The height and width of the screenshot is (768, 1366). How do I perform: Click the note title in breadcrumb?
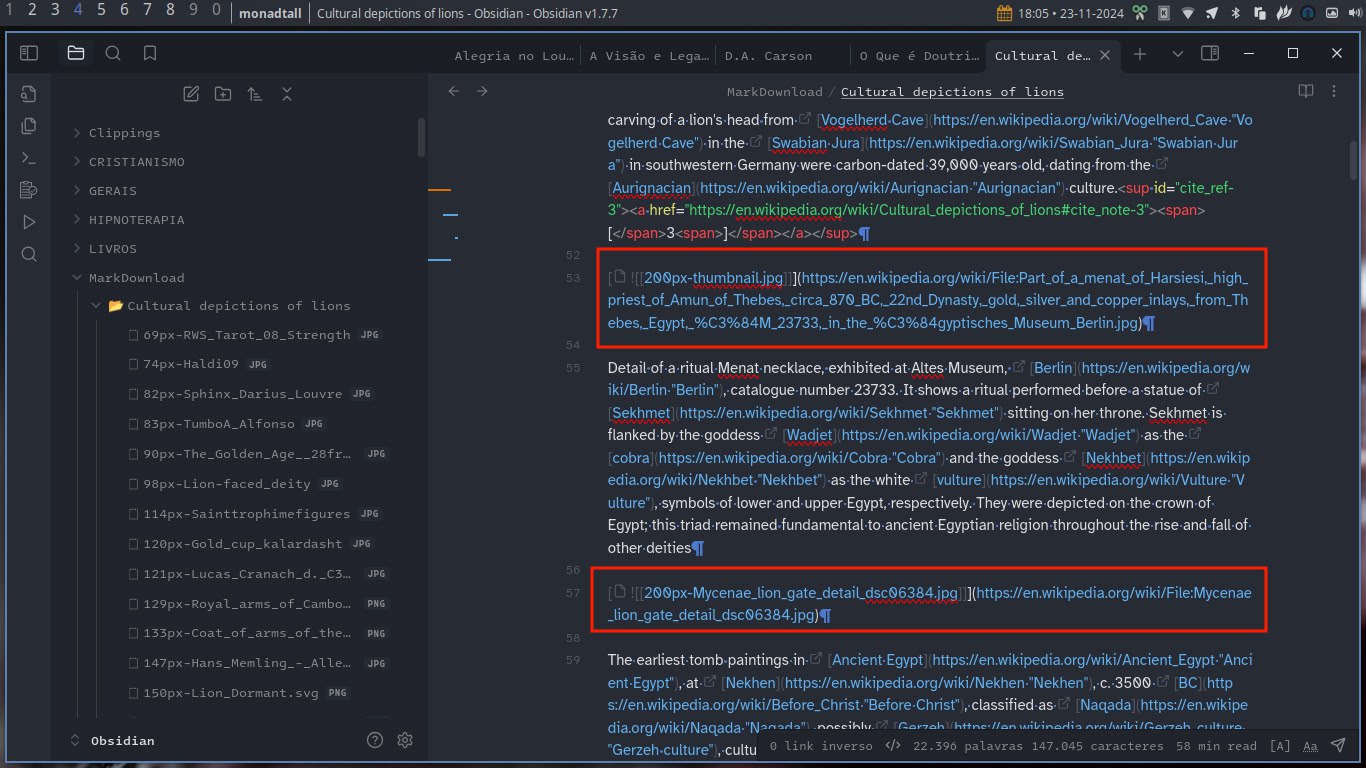pyautogui.click(x=952, y=92)
